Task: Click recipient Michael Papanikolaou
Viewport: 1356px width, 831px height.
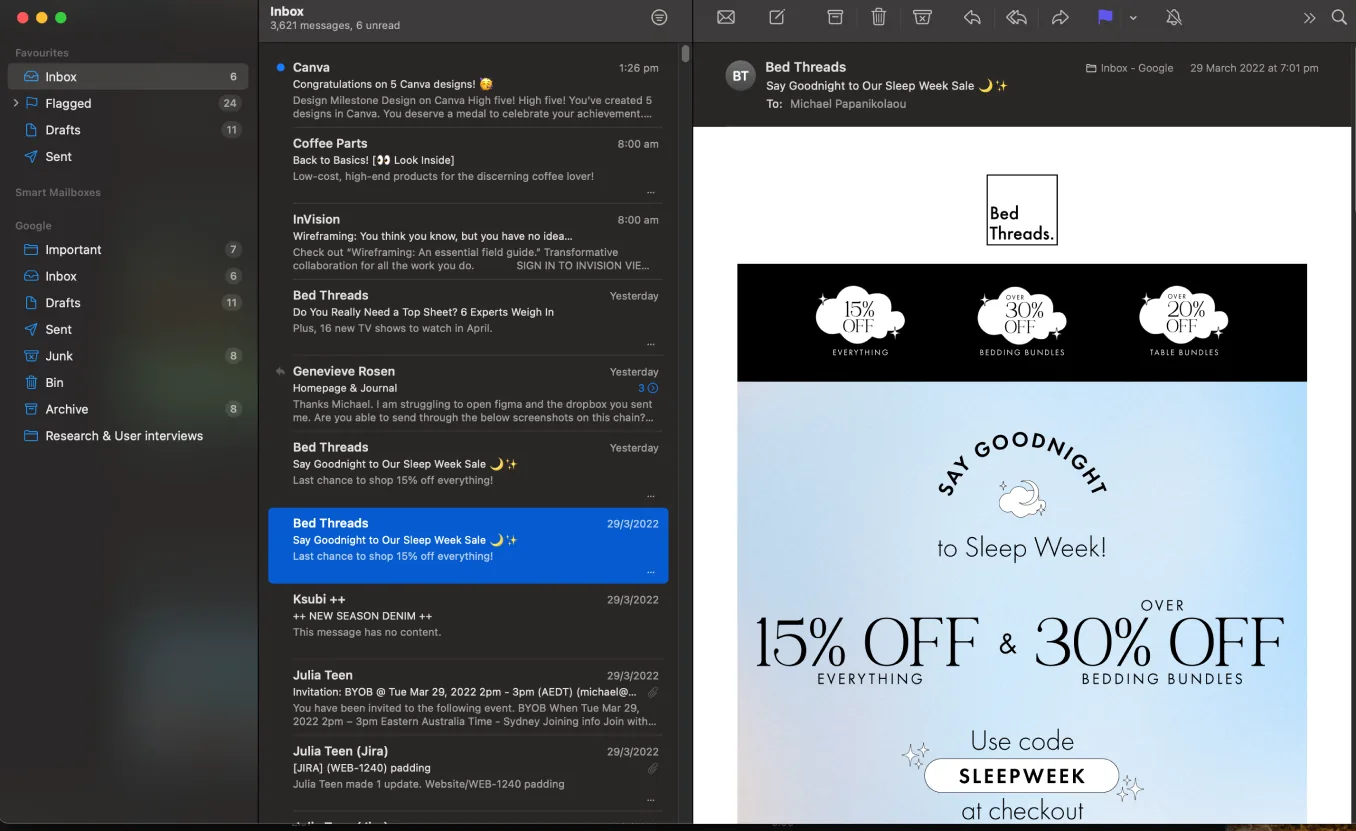Action: 848,104
